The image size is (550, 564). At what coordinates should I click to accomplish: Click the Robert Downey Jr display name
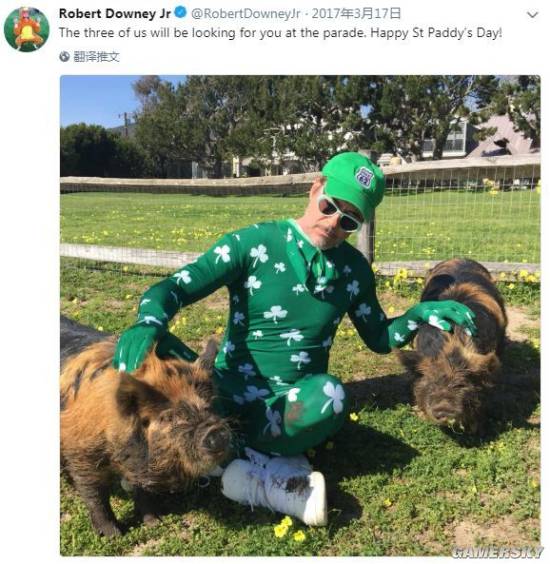tap(115, 14)
